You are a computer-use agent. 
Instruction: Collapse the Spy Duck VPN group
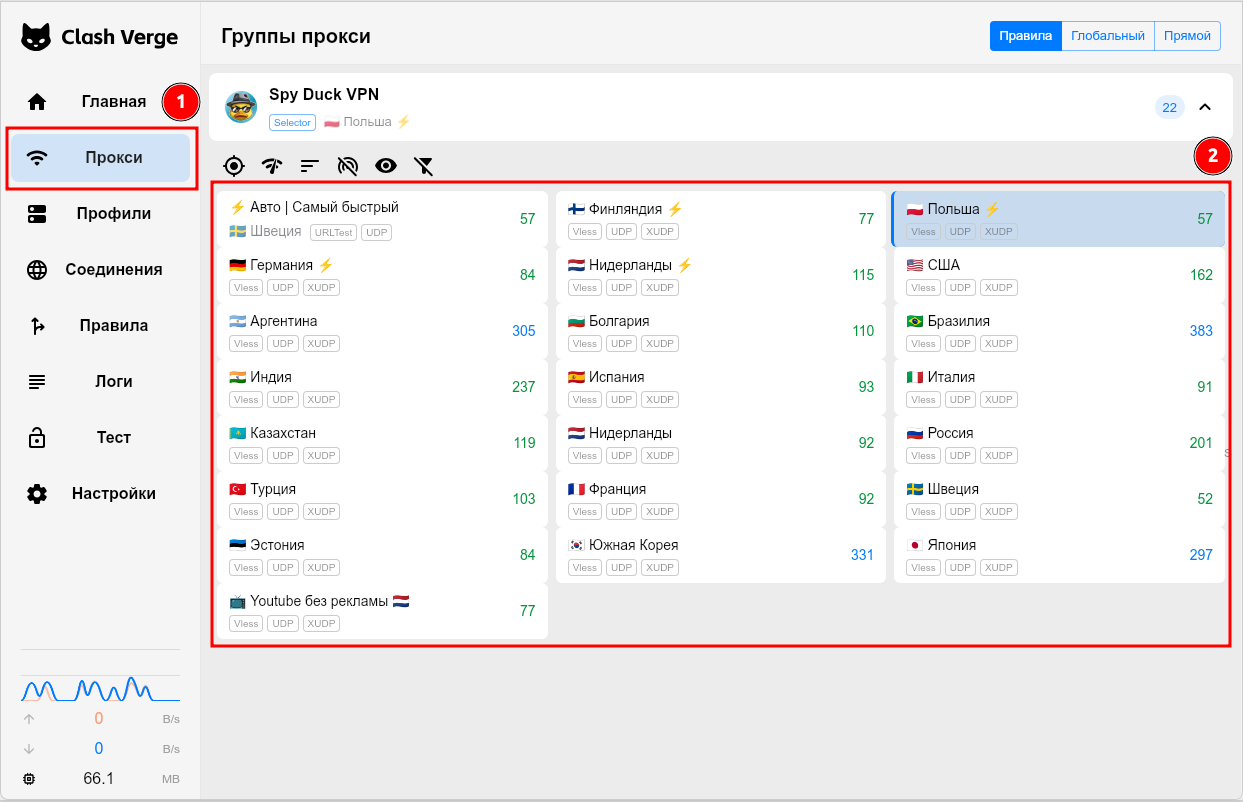click(1205, 106)
